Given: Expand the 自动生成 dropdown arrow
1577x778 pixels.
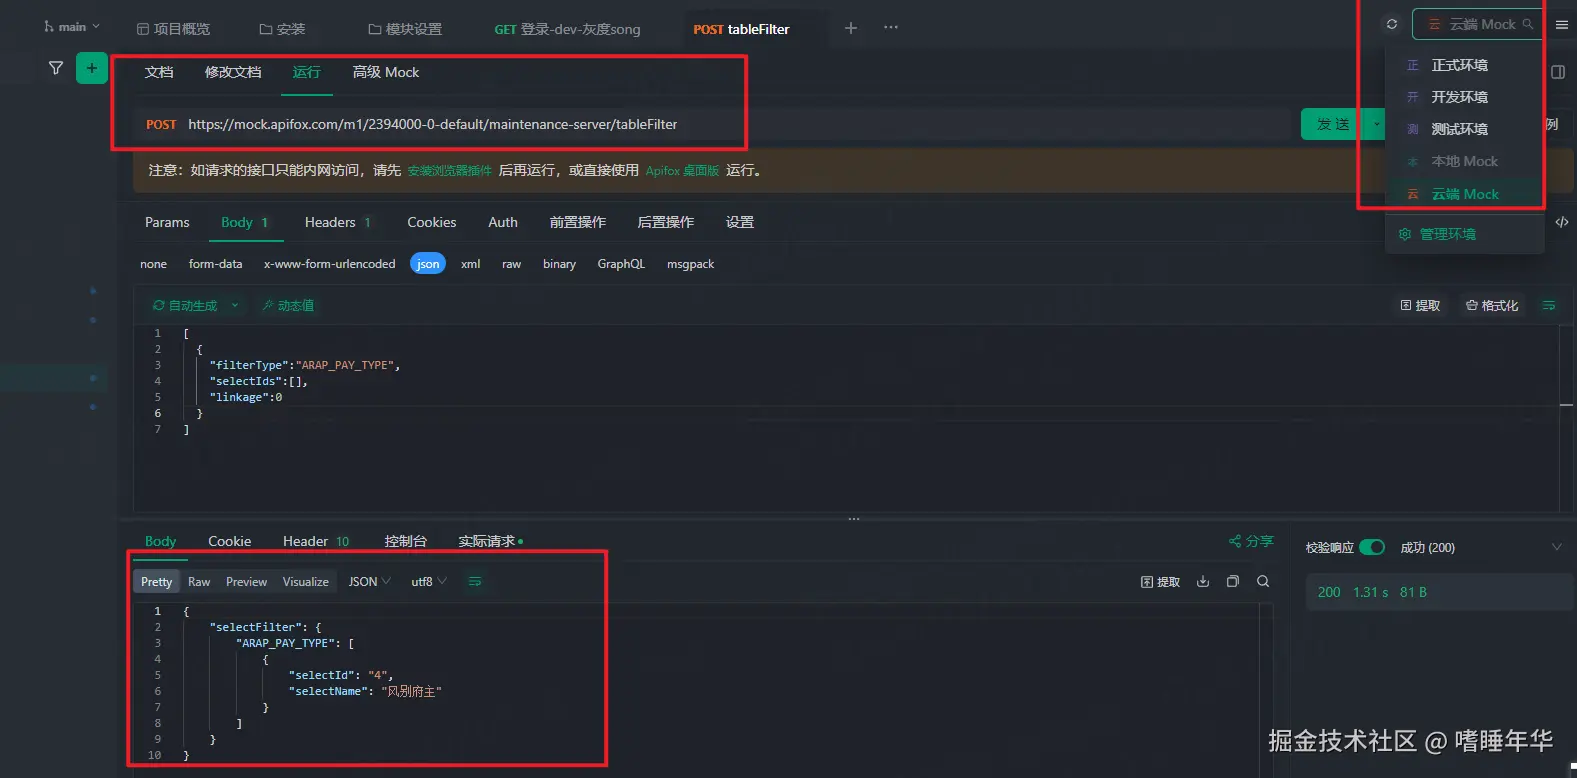Looking at the screenshot, I should (235, 305).
